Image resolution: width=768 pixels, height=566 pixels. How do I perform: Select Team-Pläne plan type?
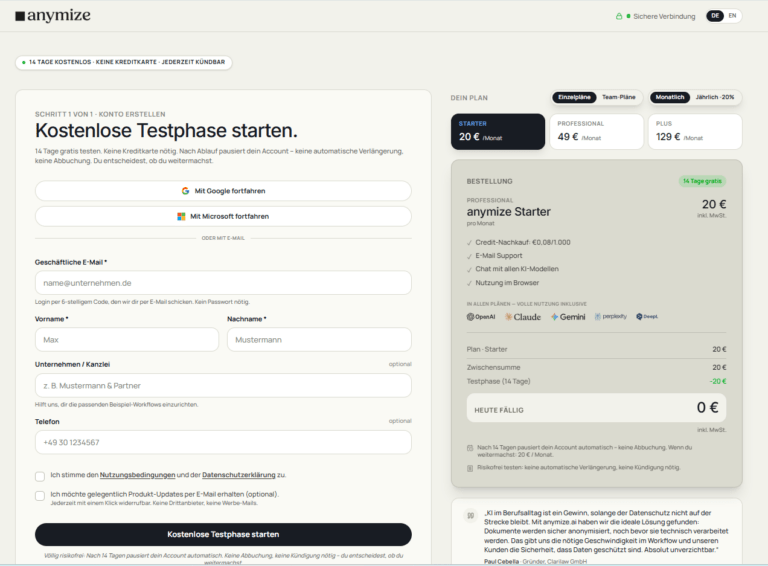tap(619, 97)
